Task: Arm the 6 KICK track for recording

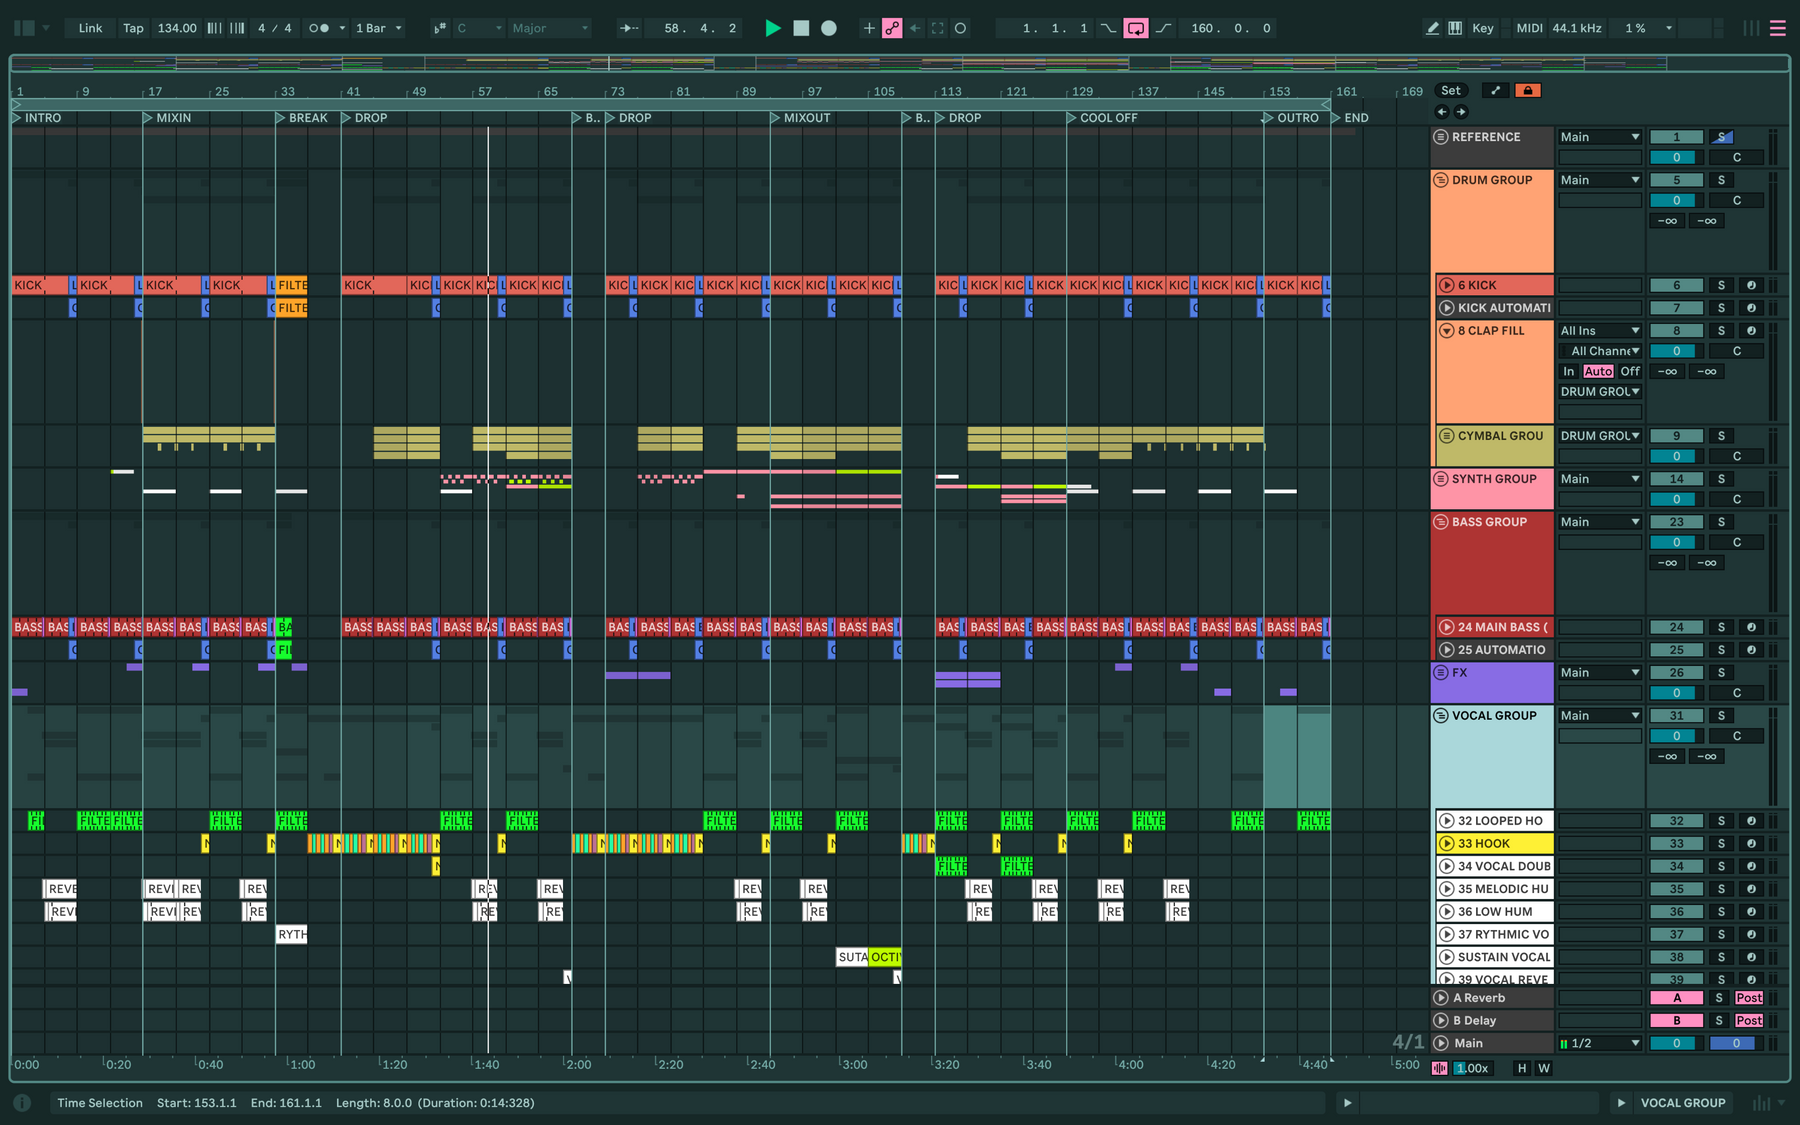Action: coord(1751,285)
